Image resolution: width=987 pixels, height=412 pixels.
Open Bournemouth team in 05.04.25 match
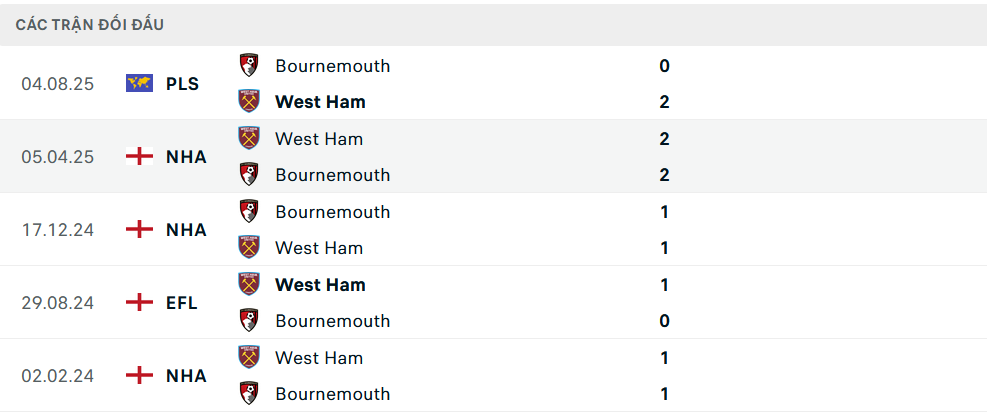(x=332, y=175)
